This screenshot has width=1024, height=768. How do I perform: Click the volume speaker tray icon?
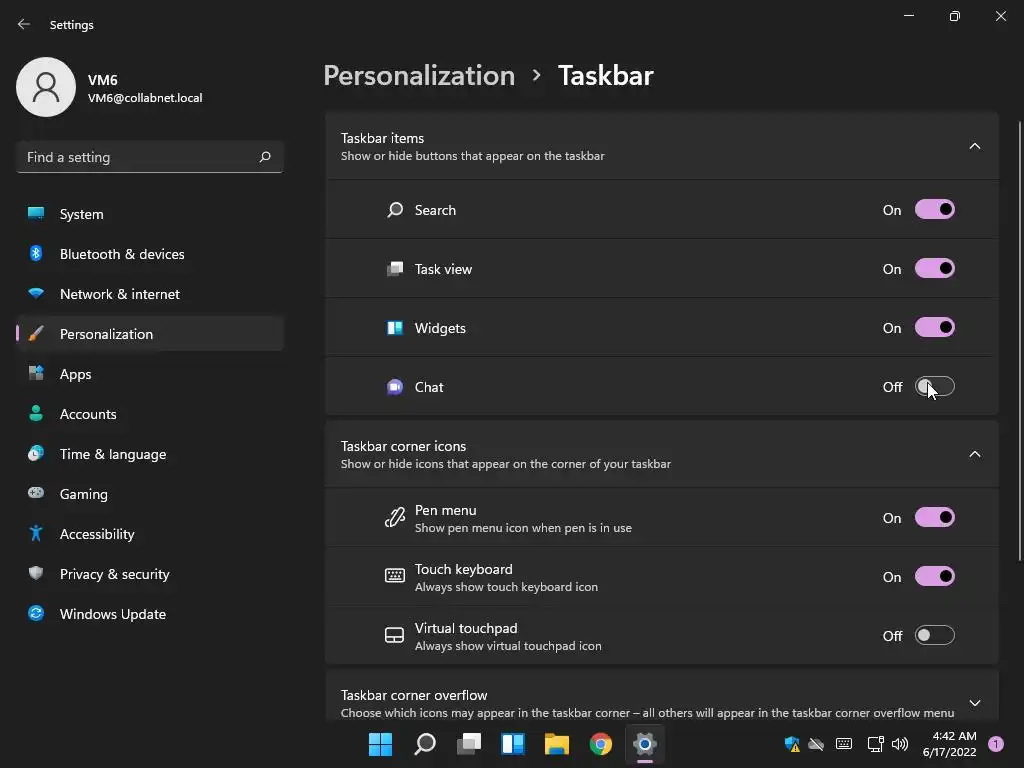900,744
